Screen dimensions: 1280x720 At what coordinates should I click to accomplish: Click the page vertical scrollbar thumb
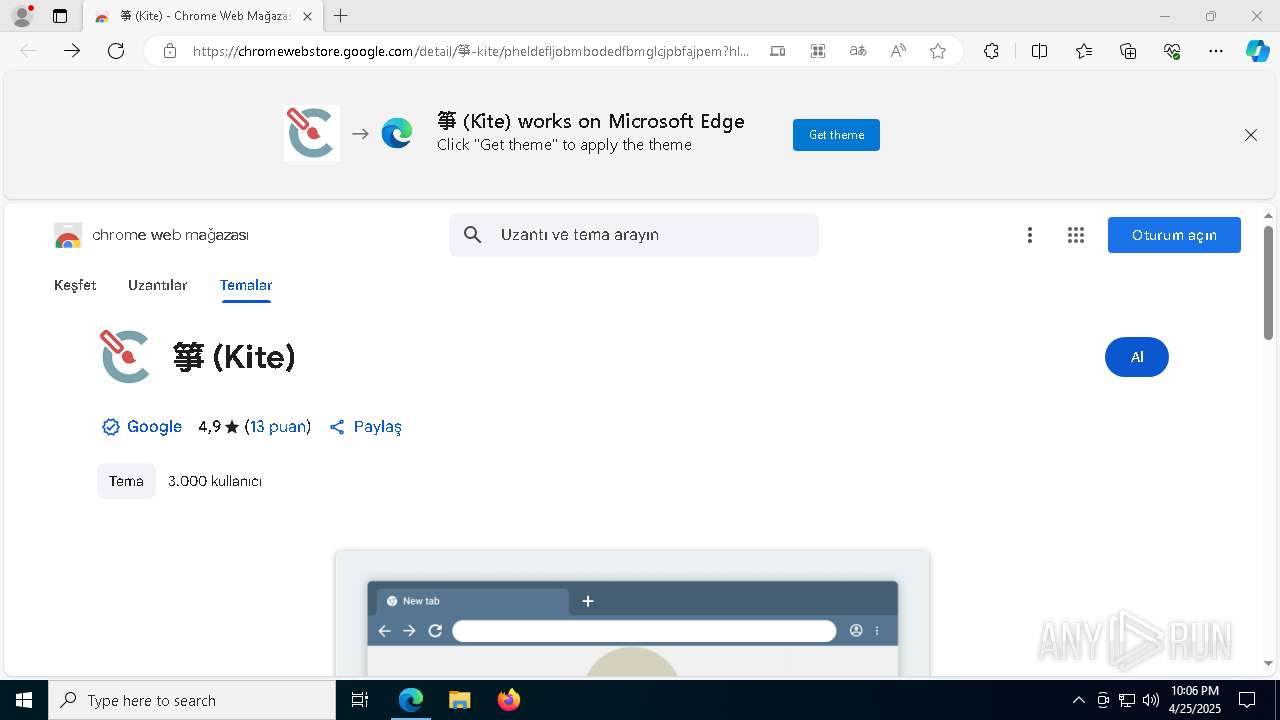(x=1268, y=282)
